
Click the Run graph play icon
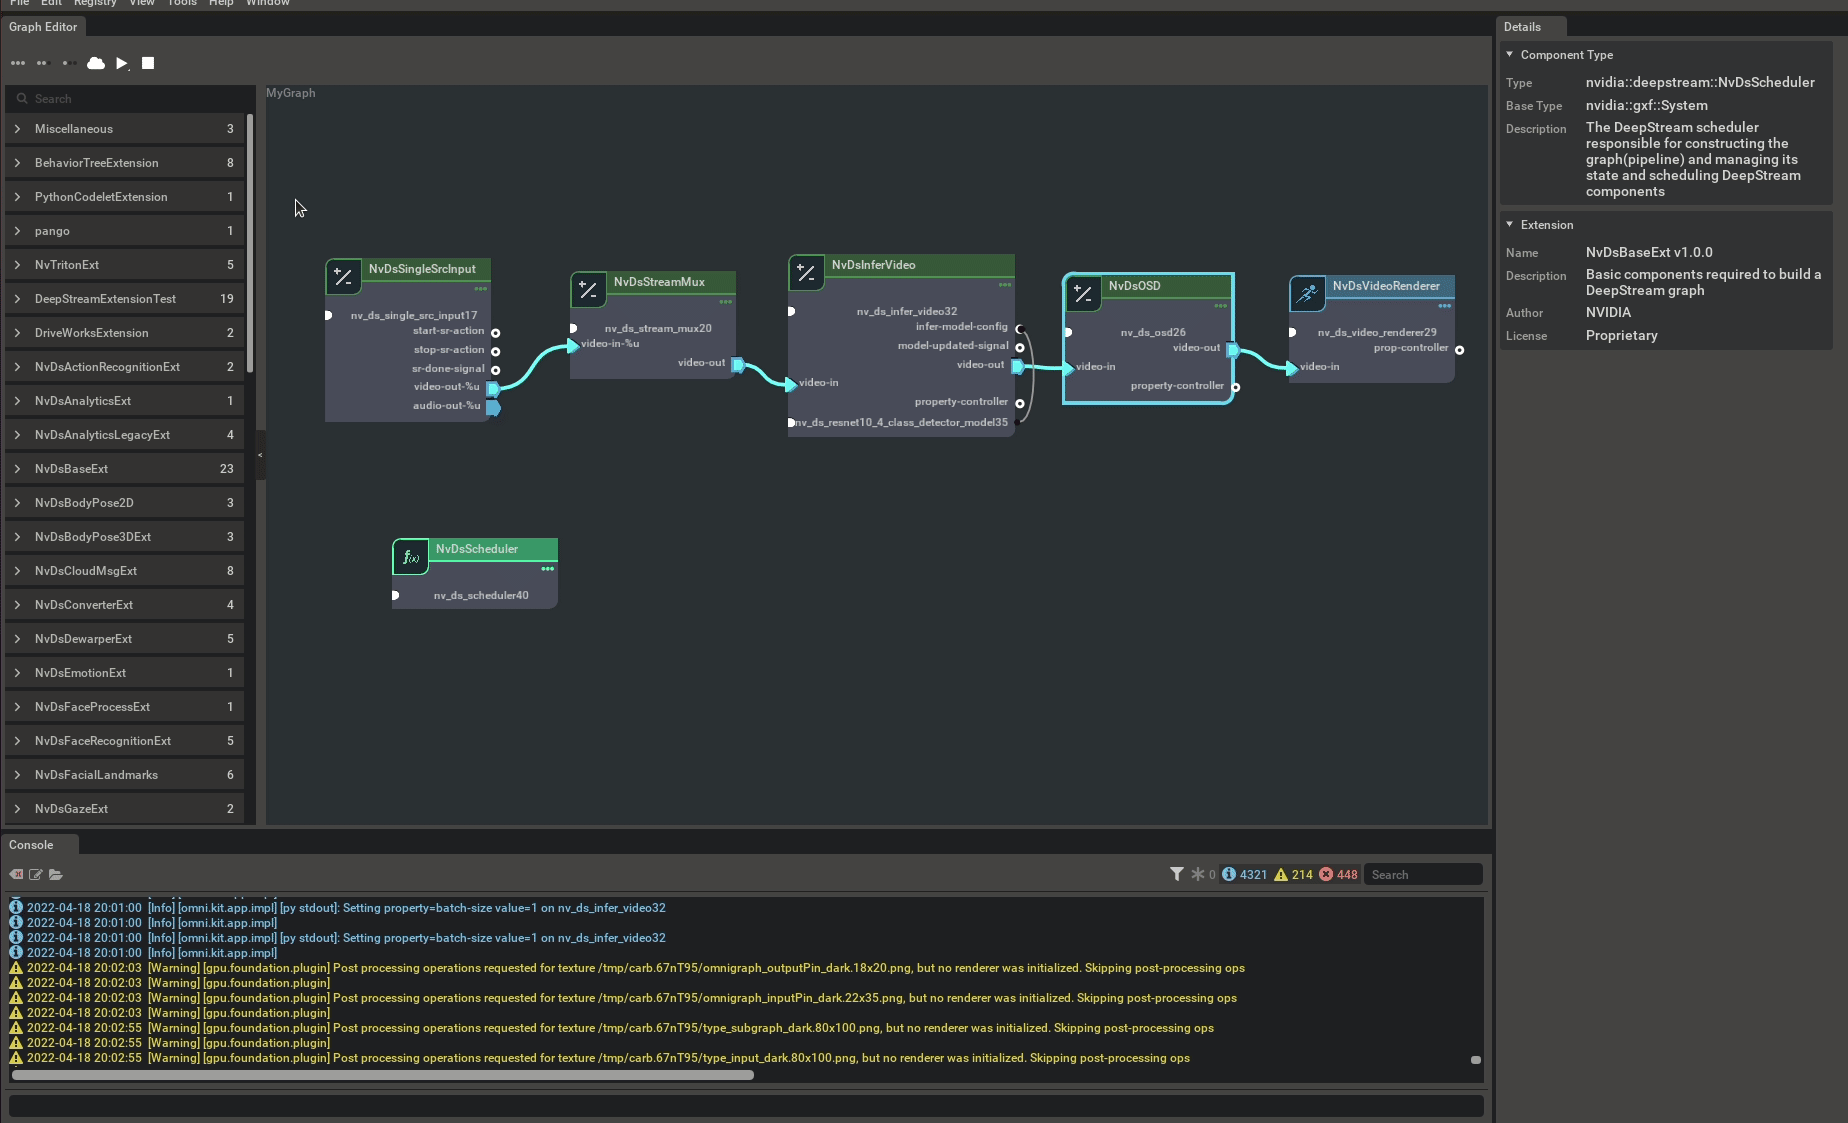point(122,63)
